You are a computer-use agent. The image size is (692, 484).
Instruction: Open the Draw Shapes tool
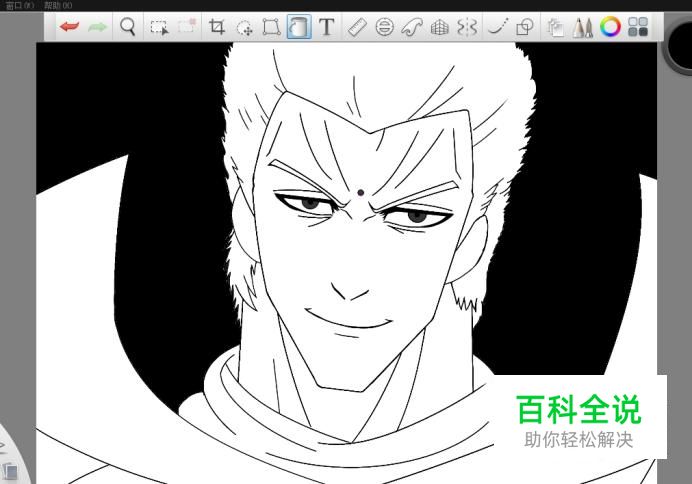[525, 27]
